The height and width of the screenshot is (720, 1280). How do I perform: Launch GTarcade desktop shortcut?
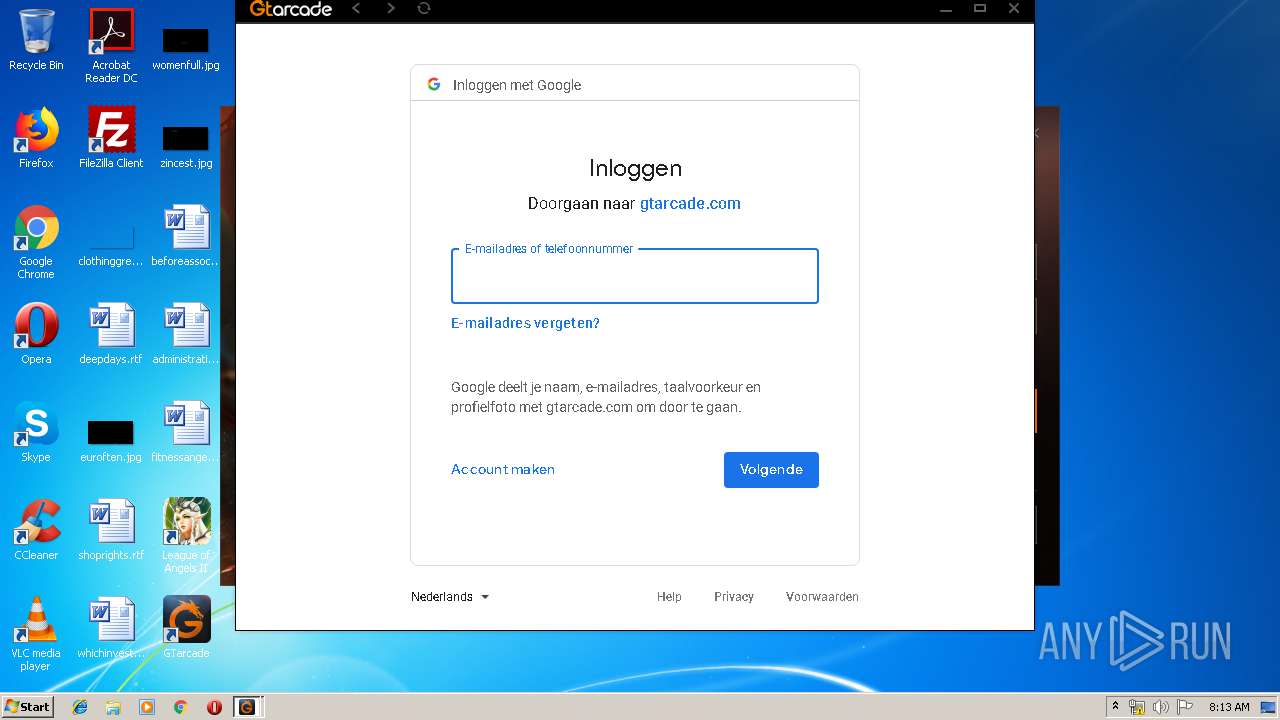tap(186, 628)
